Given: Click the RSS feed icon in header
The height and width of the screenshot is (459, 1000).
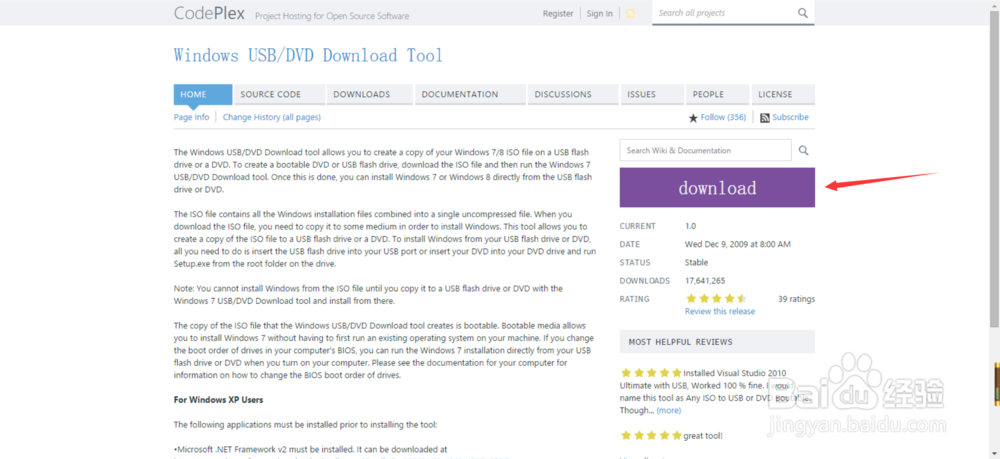Looking at the screenshot, I should tap(630, 13).
